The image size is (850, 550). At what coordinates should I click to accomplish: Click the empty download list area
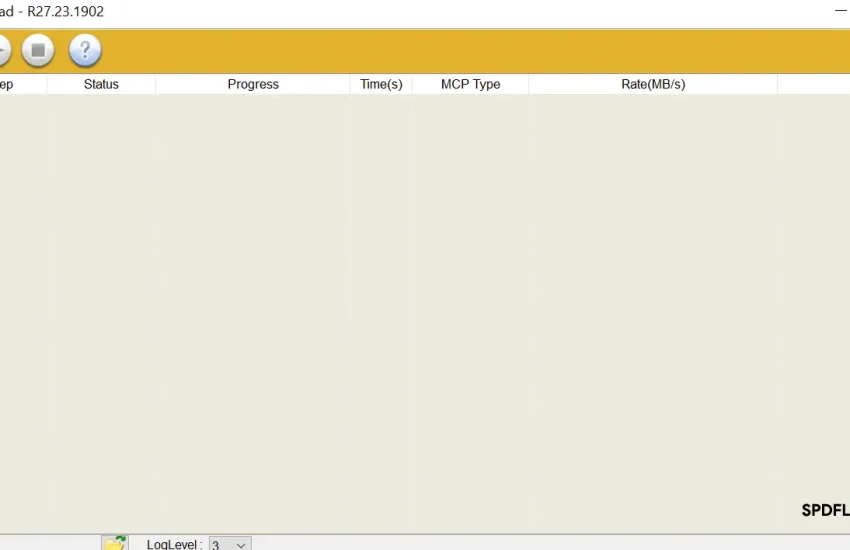pos(400,300)
